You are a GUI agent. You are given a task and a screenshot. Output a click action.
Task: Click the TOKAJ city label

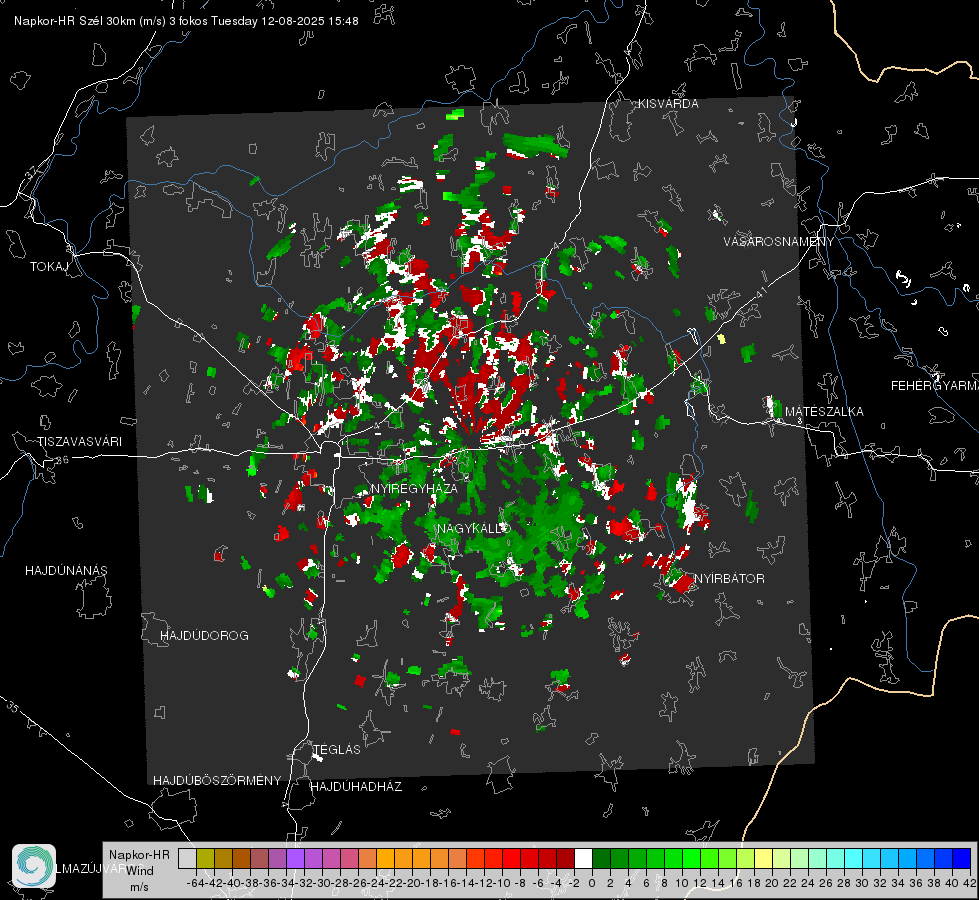[x=49, y=267]
